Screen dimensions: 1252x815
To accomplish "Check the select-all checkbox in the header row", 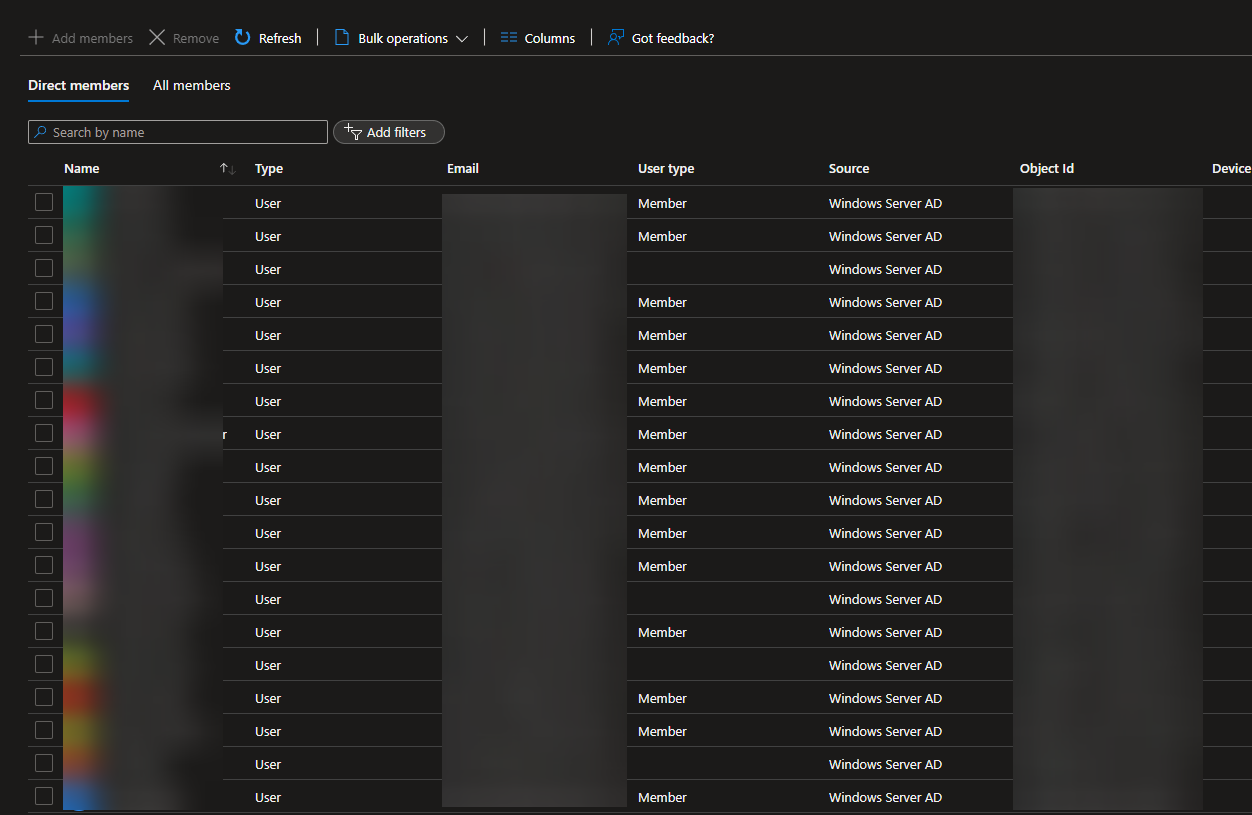I will [44, 168].
